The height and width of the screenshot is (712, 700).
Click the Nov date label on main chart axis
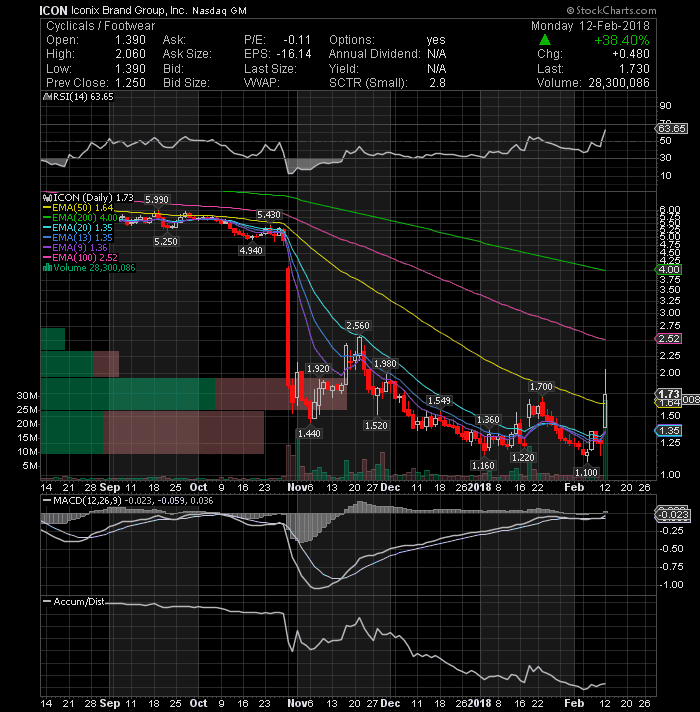(x=296, y=487)
